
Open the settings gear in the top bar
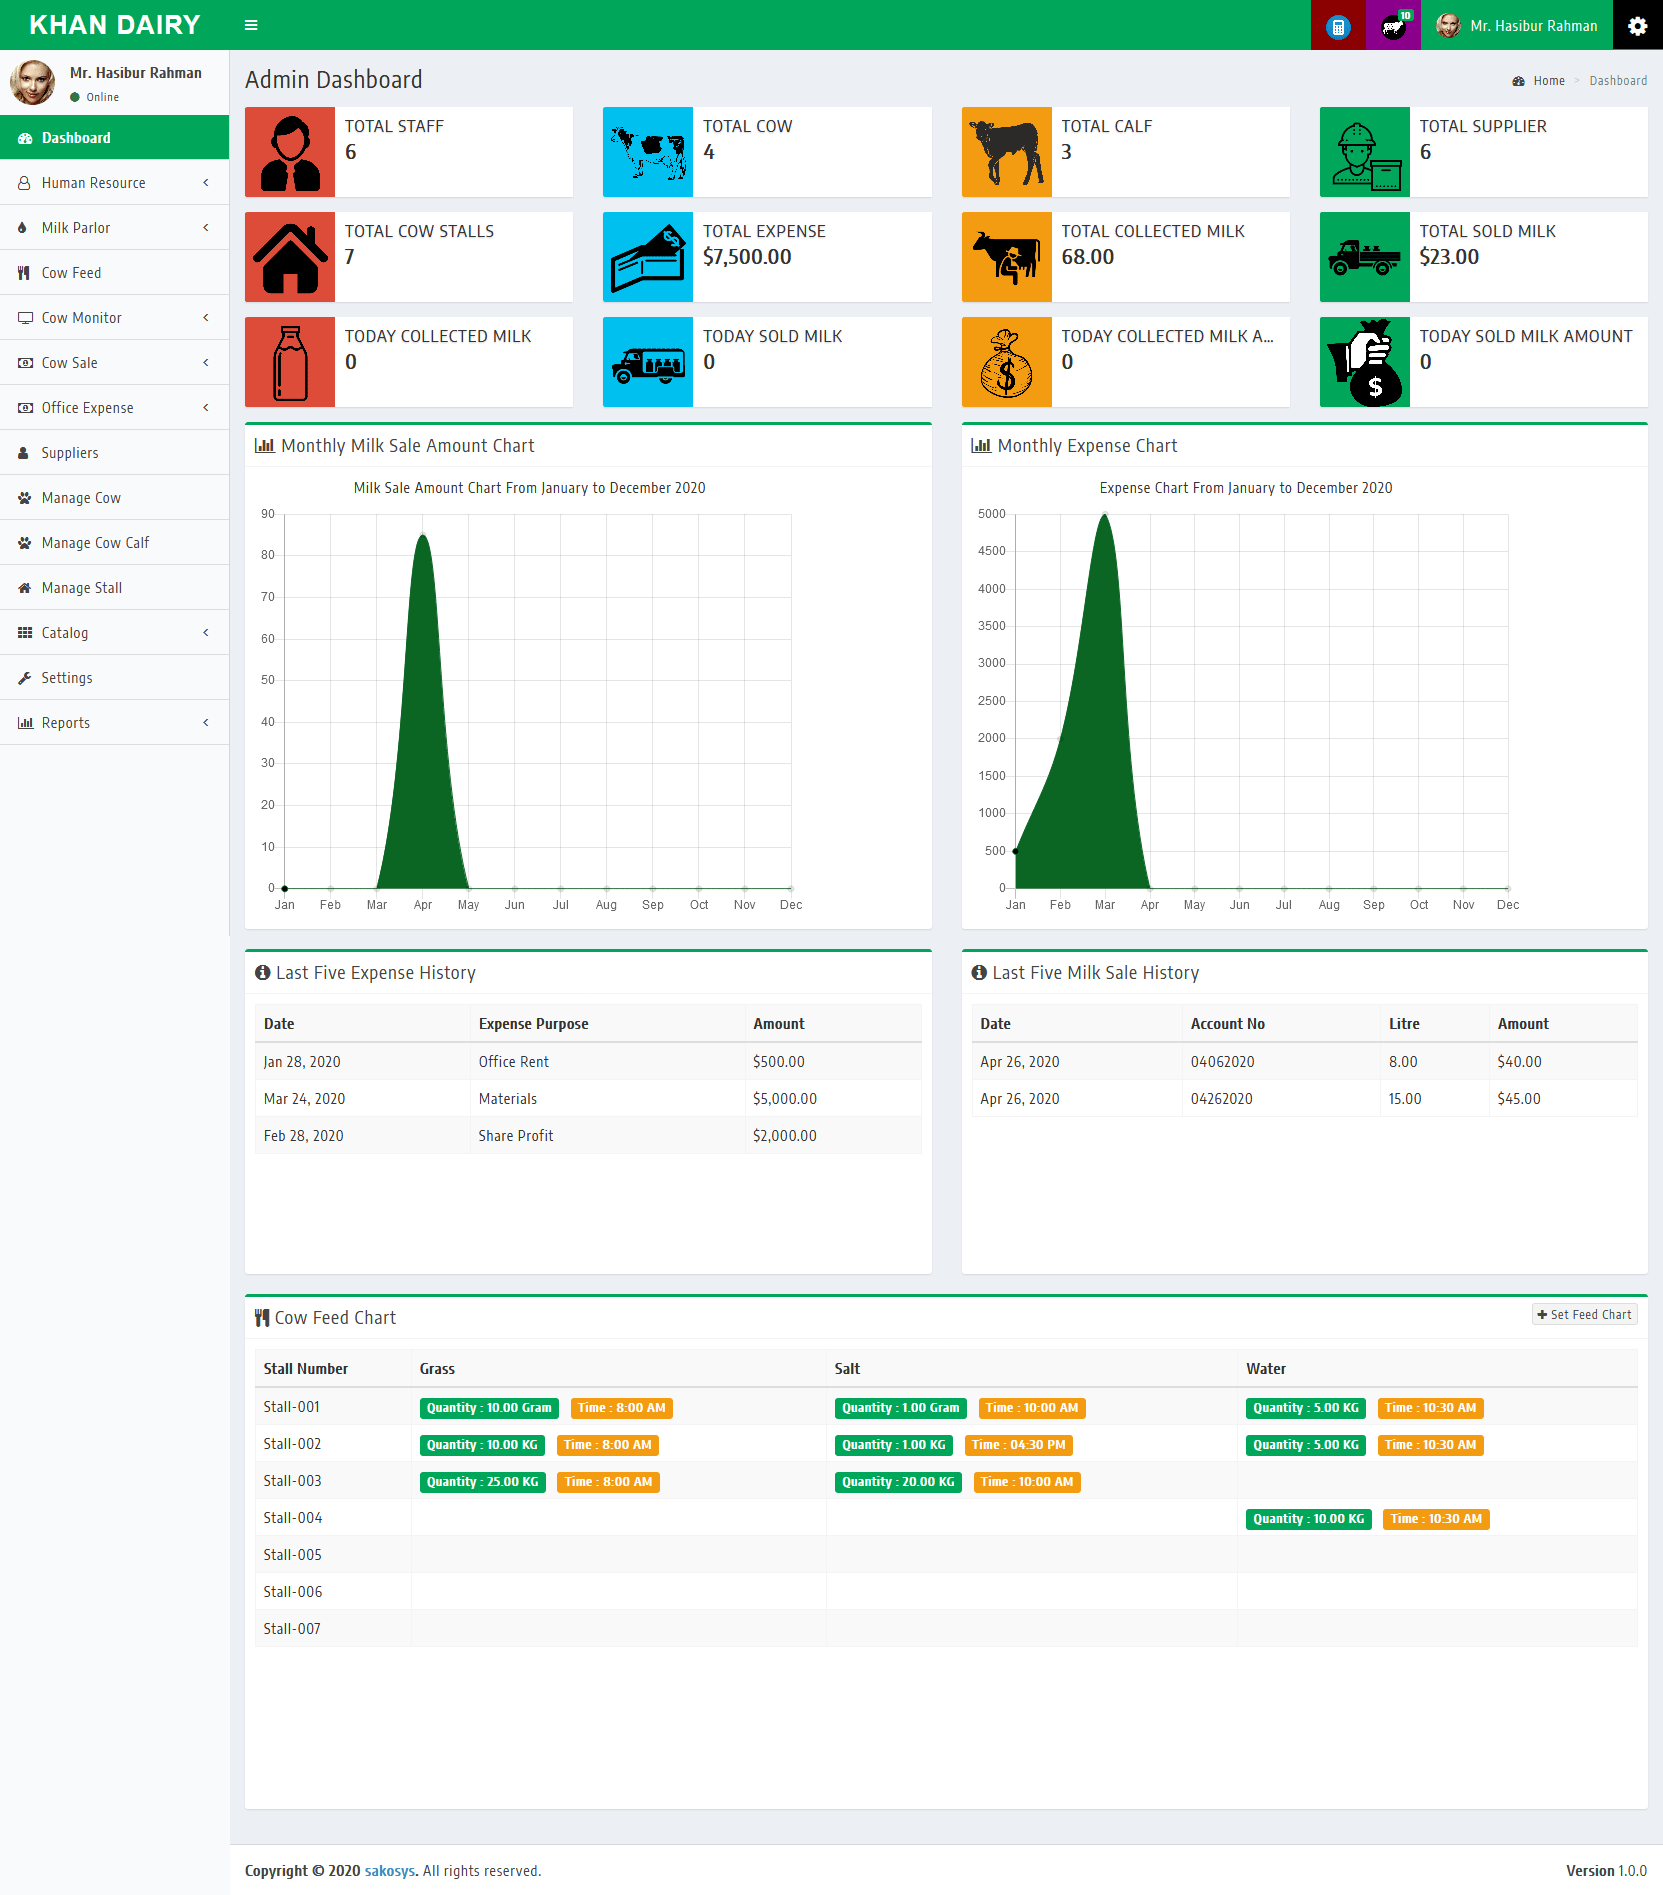pos(1637,25)
